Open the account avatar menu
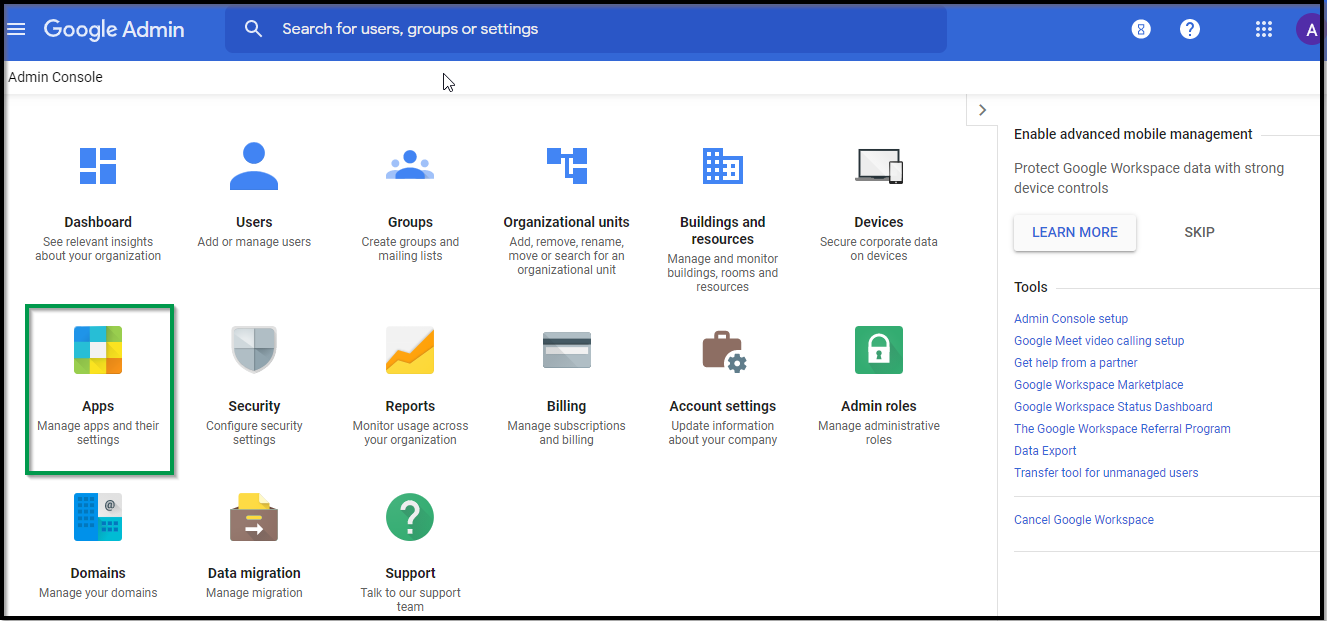The image size is (1327, 621). point(1309,29)
